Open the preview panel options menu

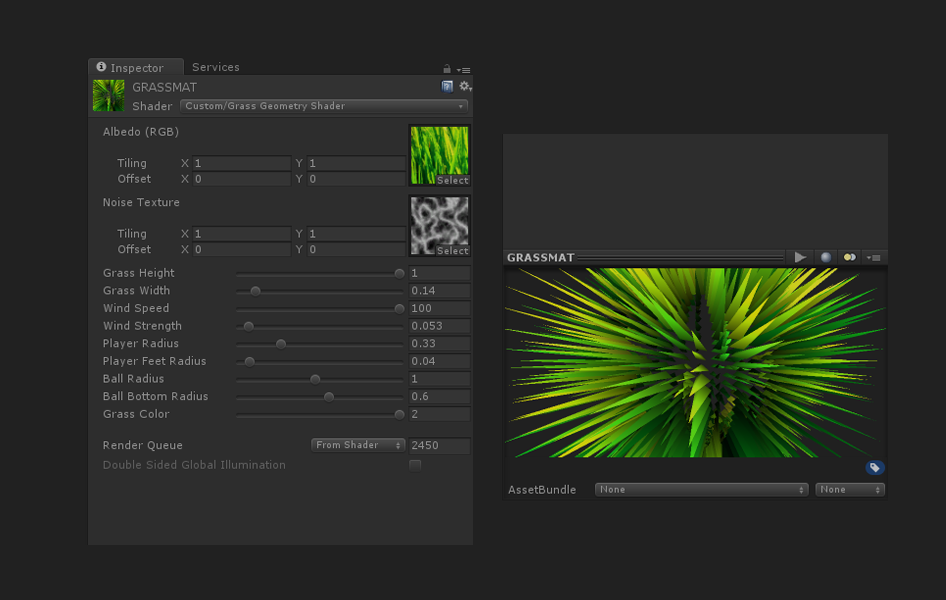point(873,258)
